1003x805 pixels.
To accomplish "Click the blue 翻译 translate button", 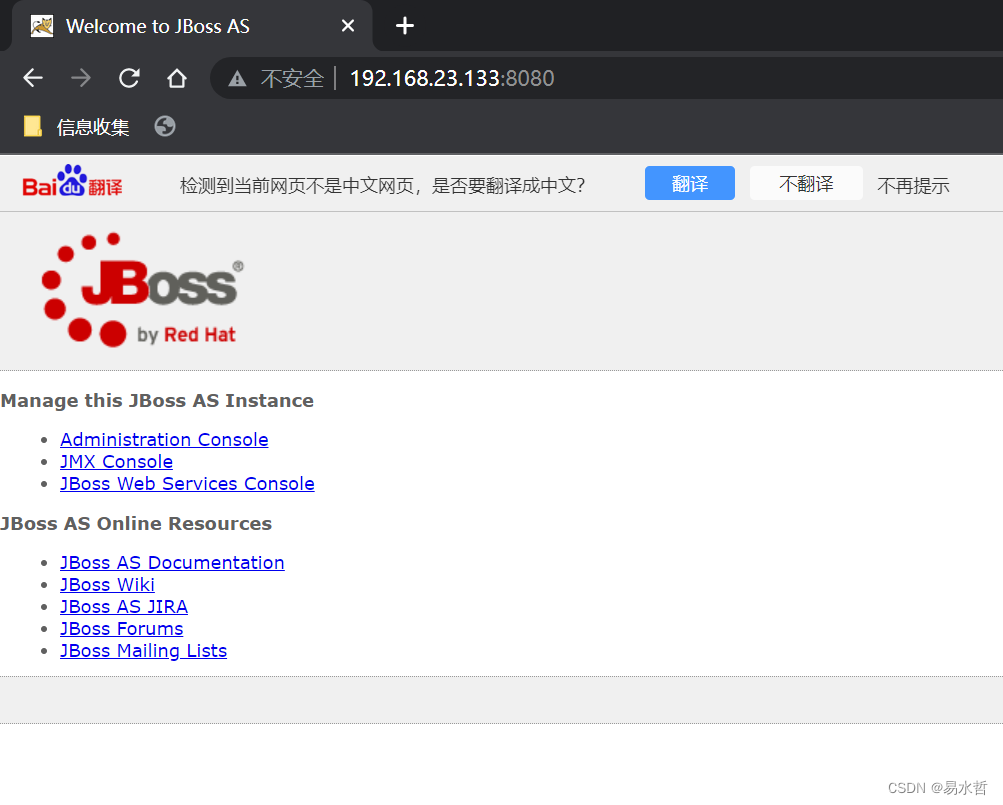I will pyautogui.click(x=690, y=183).
